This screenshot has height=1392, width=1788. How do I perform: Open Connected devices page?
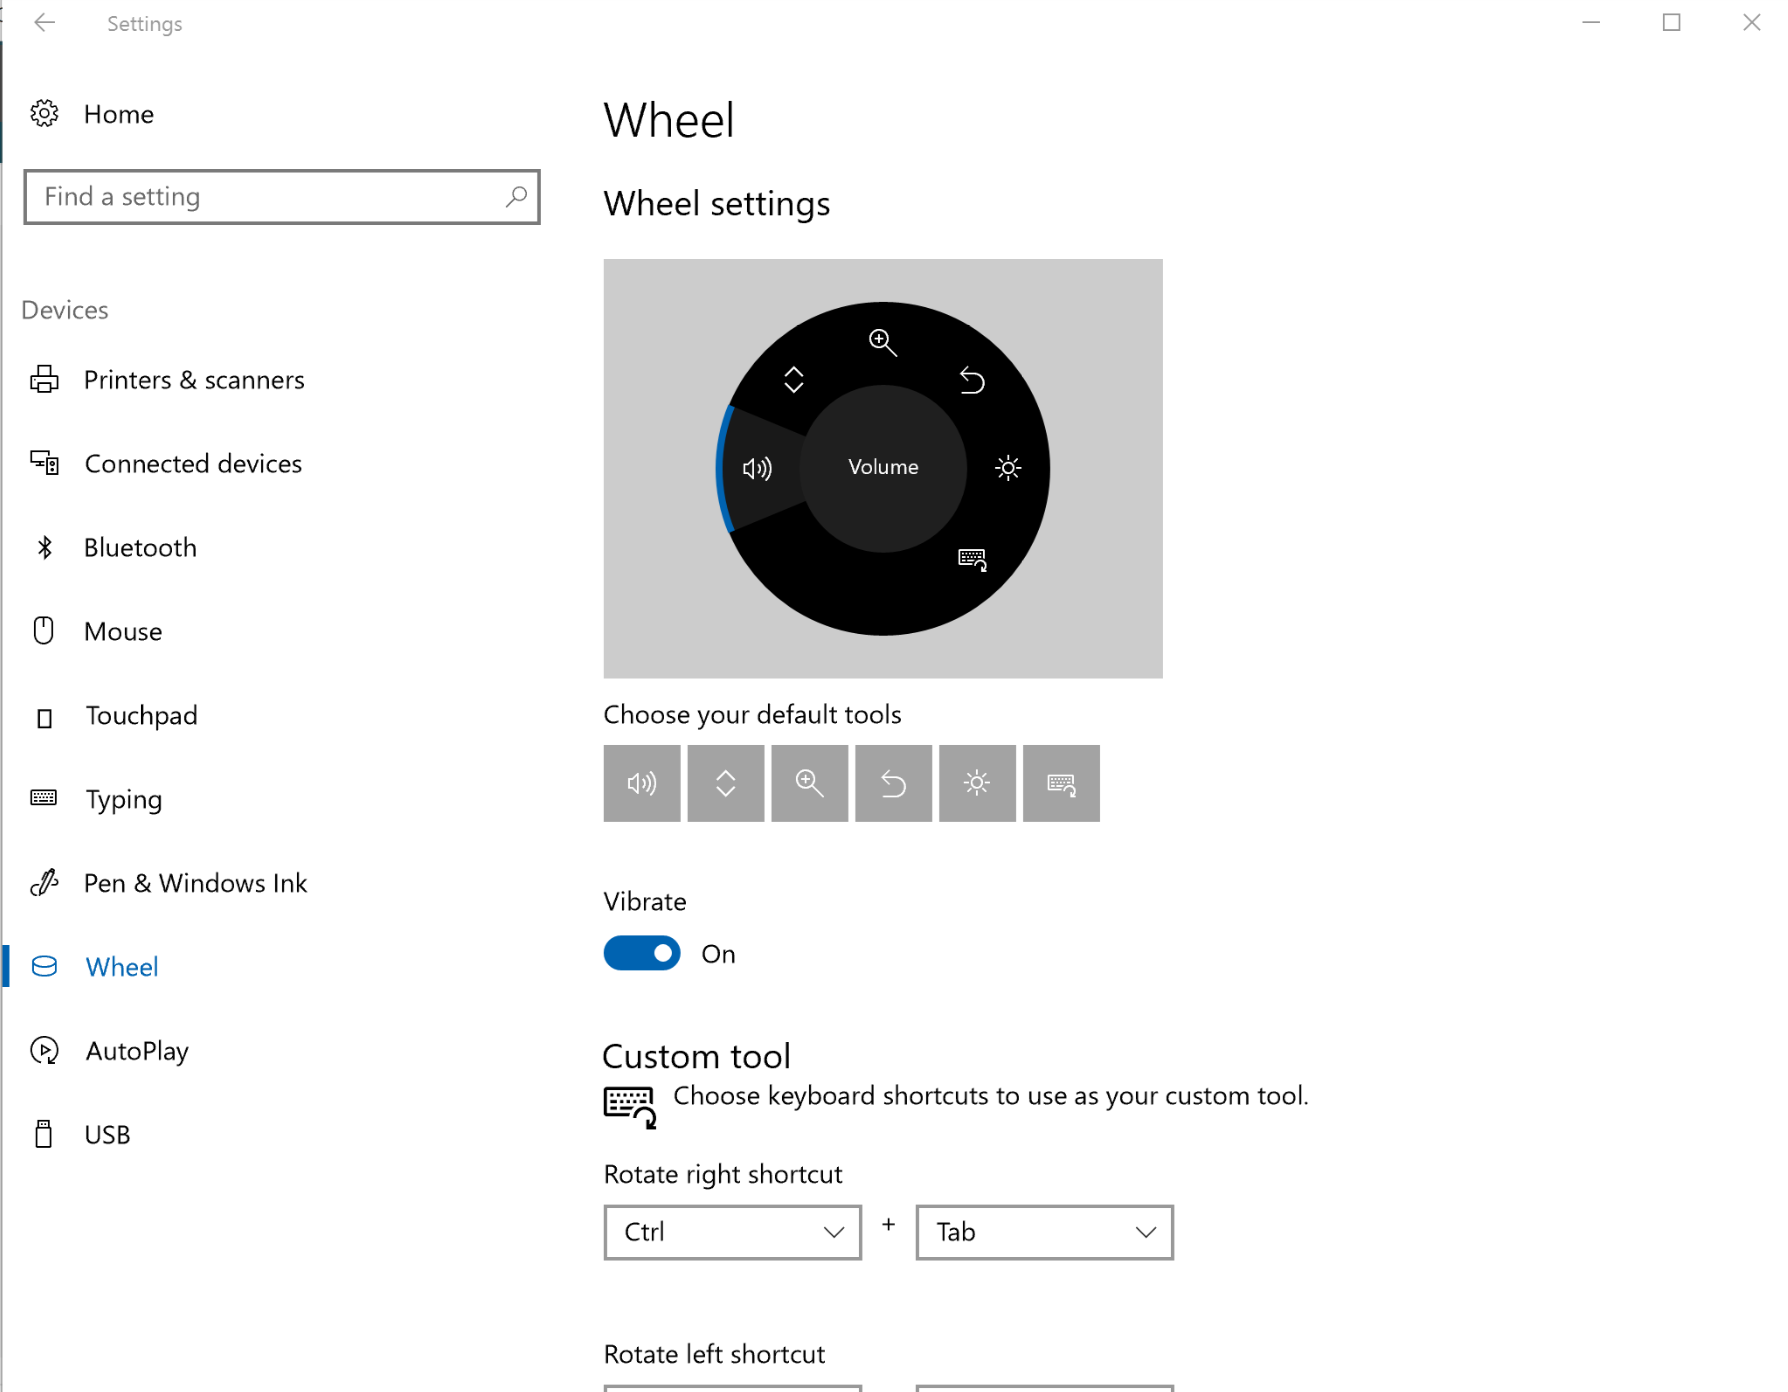(x=193, y=463)
